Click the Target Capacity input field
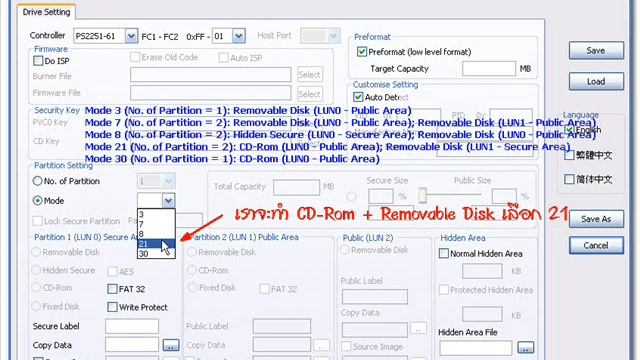The height and width of the screenshot is (360, 640). 489,69
